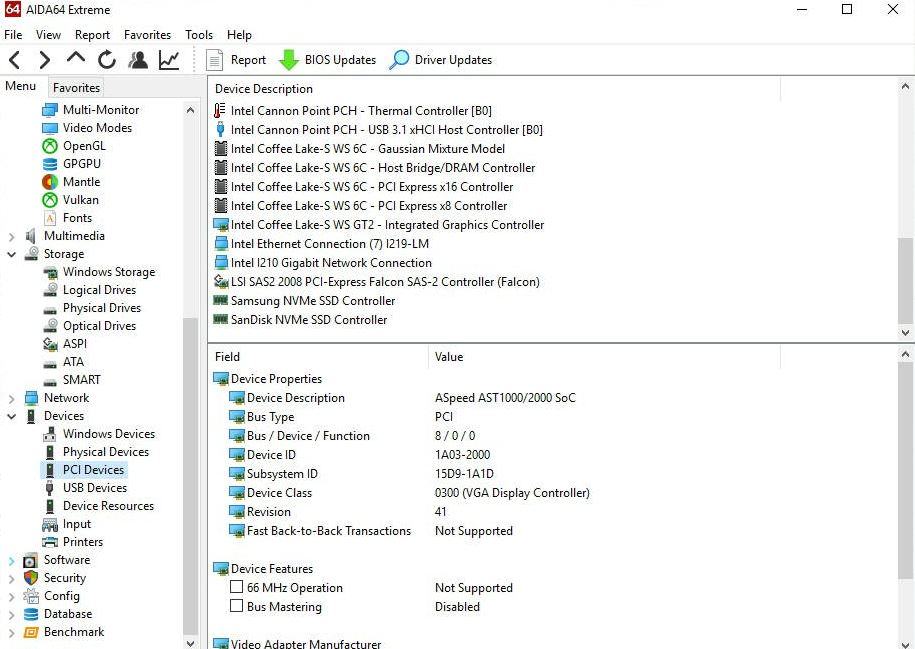Expand the Security tree node

(x=12, y=579)
